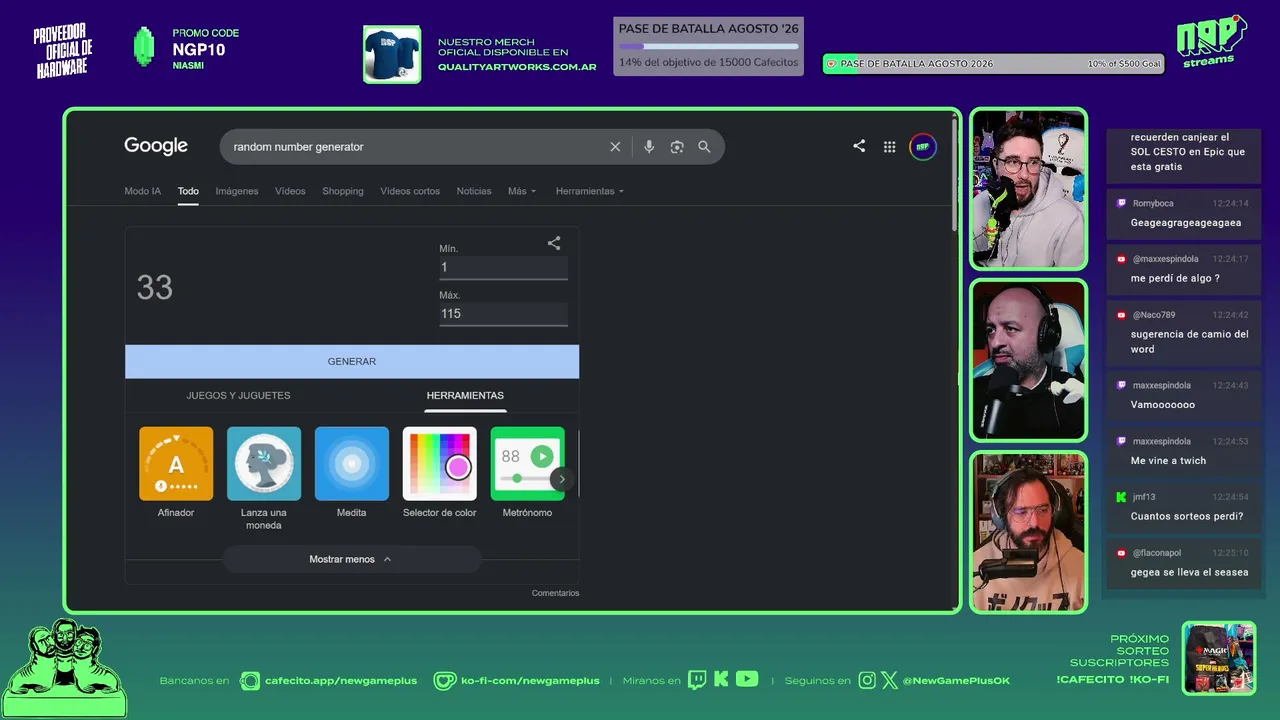Click the Google logo
Image resolution: width=1280 pixels, height=720 pixels.
(x=156, y=146)
